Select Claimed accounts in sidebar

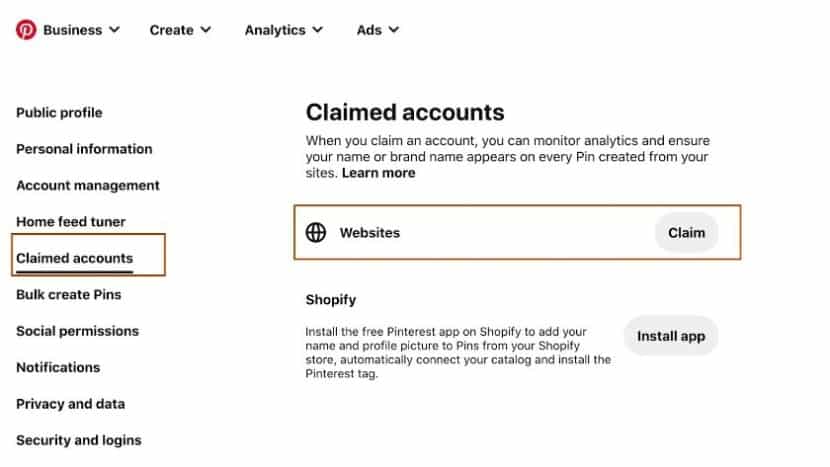[74, 258]
